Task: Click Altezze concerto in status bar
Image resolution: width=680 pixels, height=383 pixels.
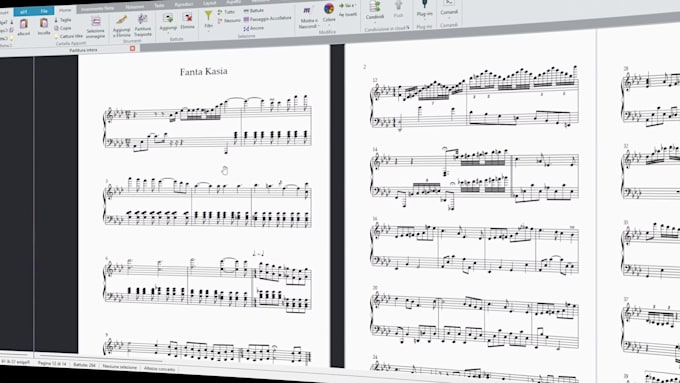Action: [160, 369]
